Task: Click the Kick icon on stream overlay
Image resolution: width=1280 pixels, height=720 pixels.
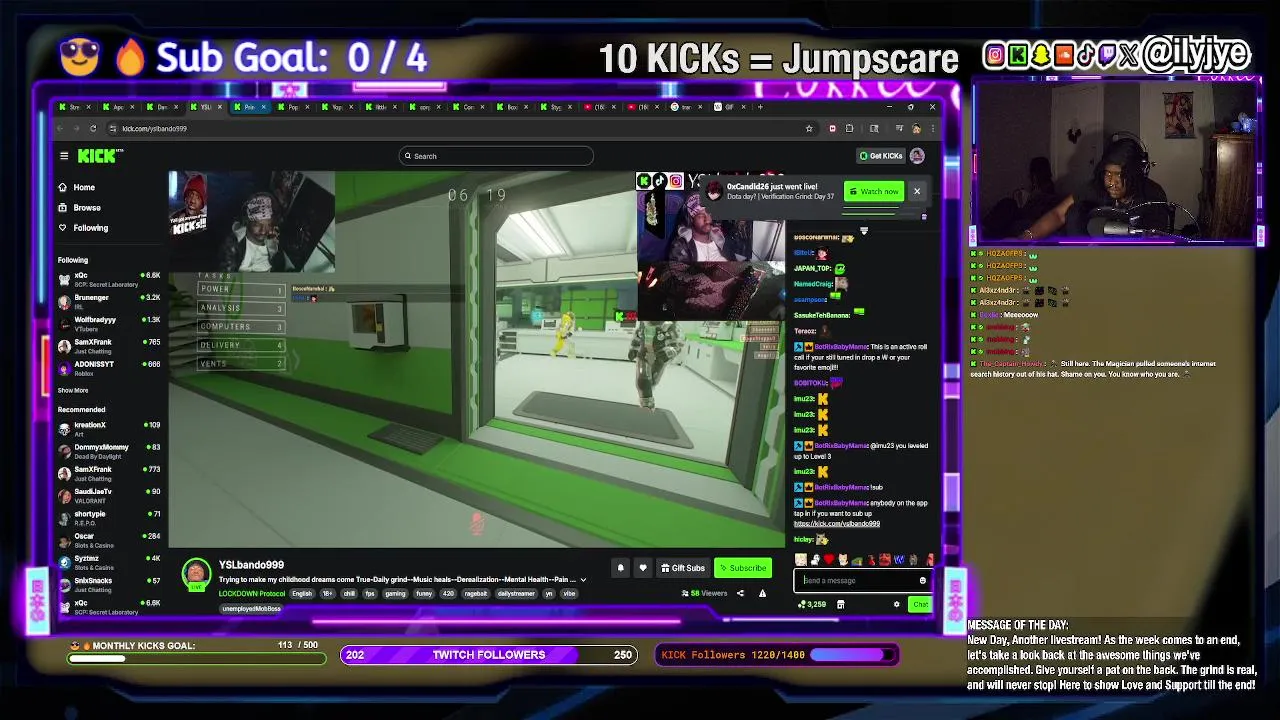Action: [x=644, y=181]
